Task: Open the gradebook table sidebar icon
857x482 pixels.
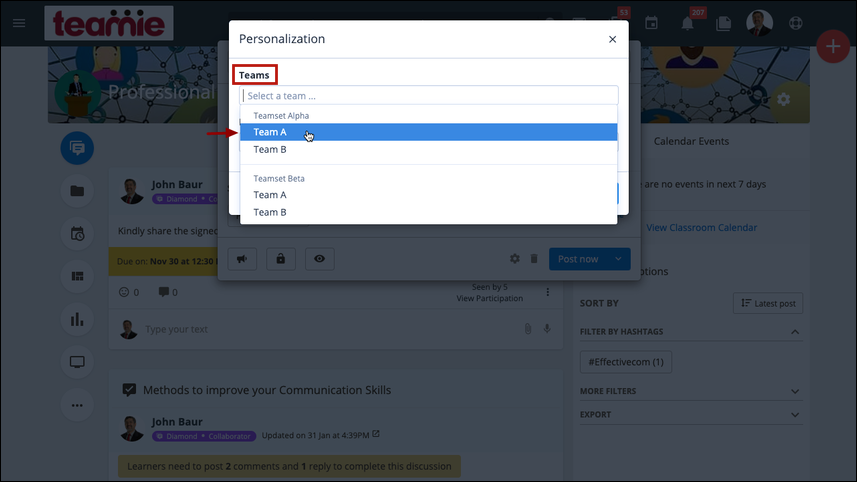Action: [x=77, y=277]
